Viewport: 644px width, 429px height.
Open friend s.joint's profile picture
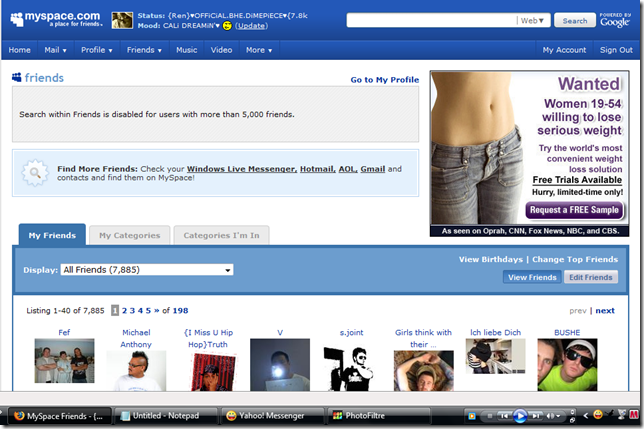point(351,368)
